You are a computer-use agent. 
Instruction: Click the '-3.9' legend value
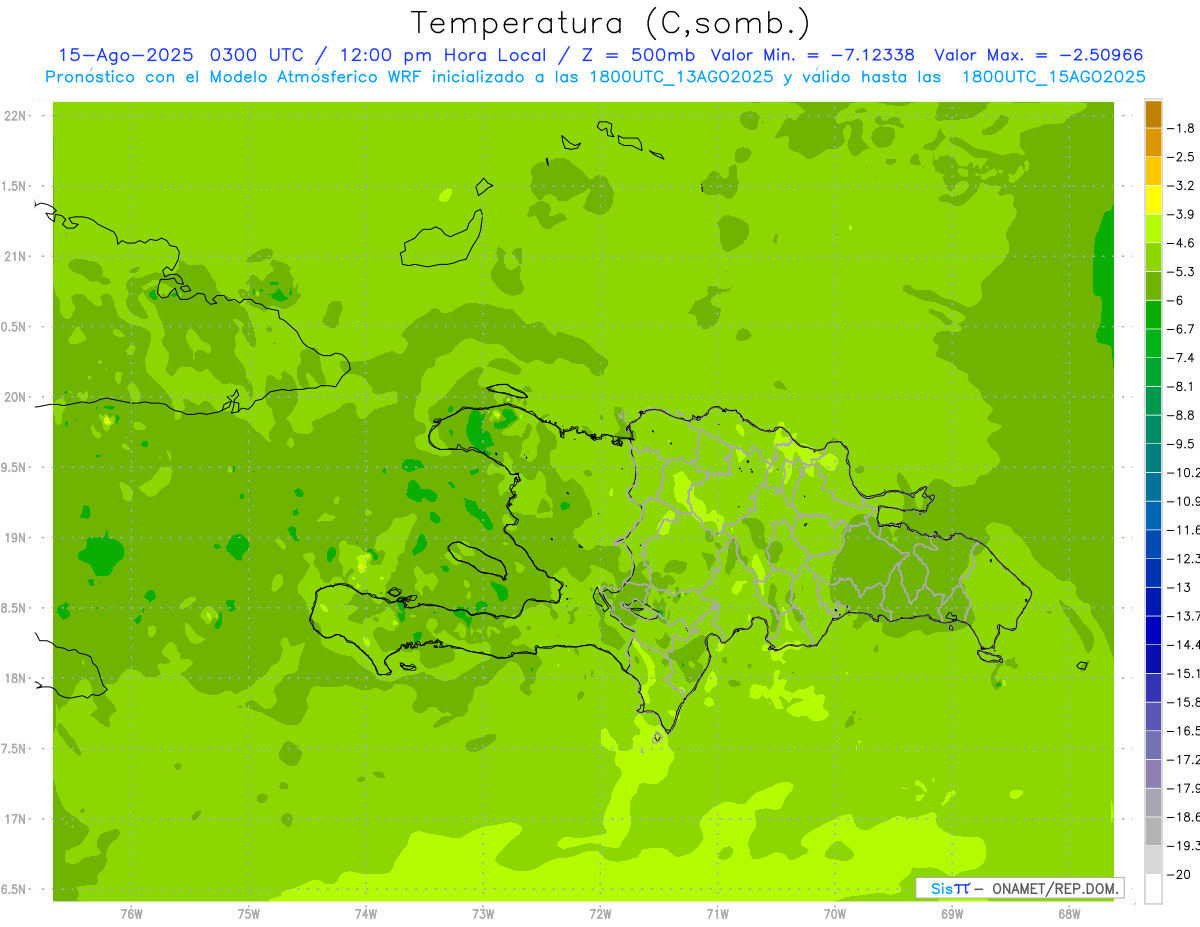click(1183, 215)
